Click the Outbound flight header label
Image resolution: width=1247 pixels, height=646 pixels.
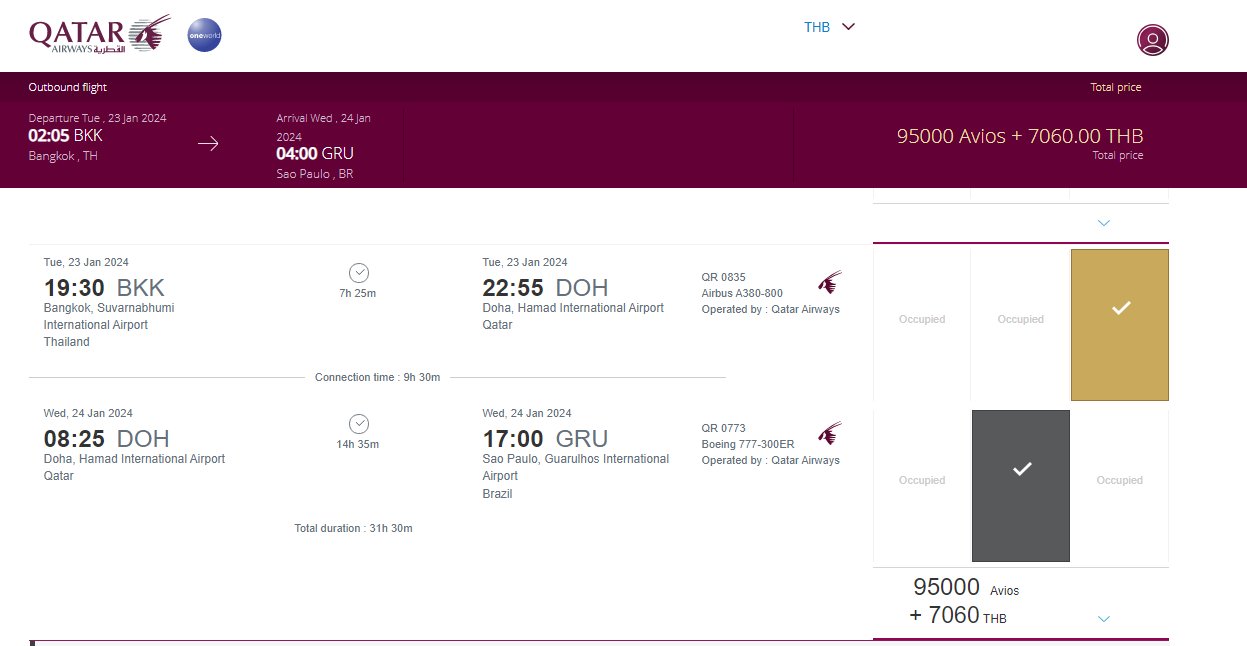pyautogui.click(x=68, y=87)
